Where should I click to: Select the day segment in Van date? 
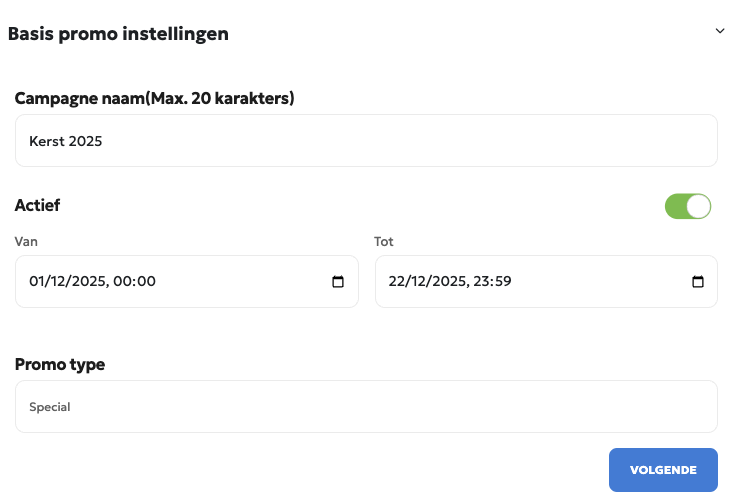point(38,282)
